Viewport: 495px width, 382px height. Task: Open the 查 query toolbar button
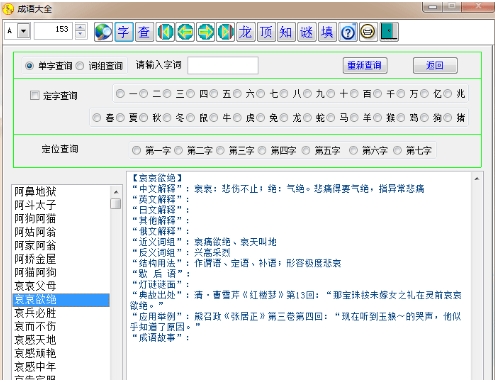(144, 32)
